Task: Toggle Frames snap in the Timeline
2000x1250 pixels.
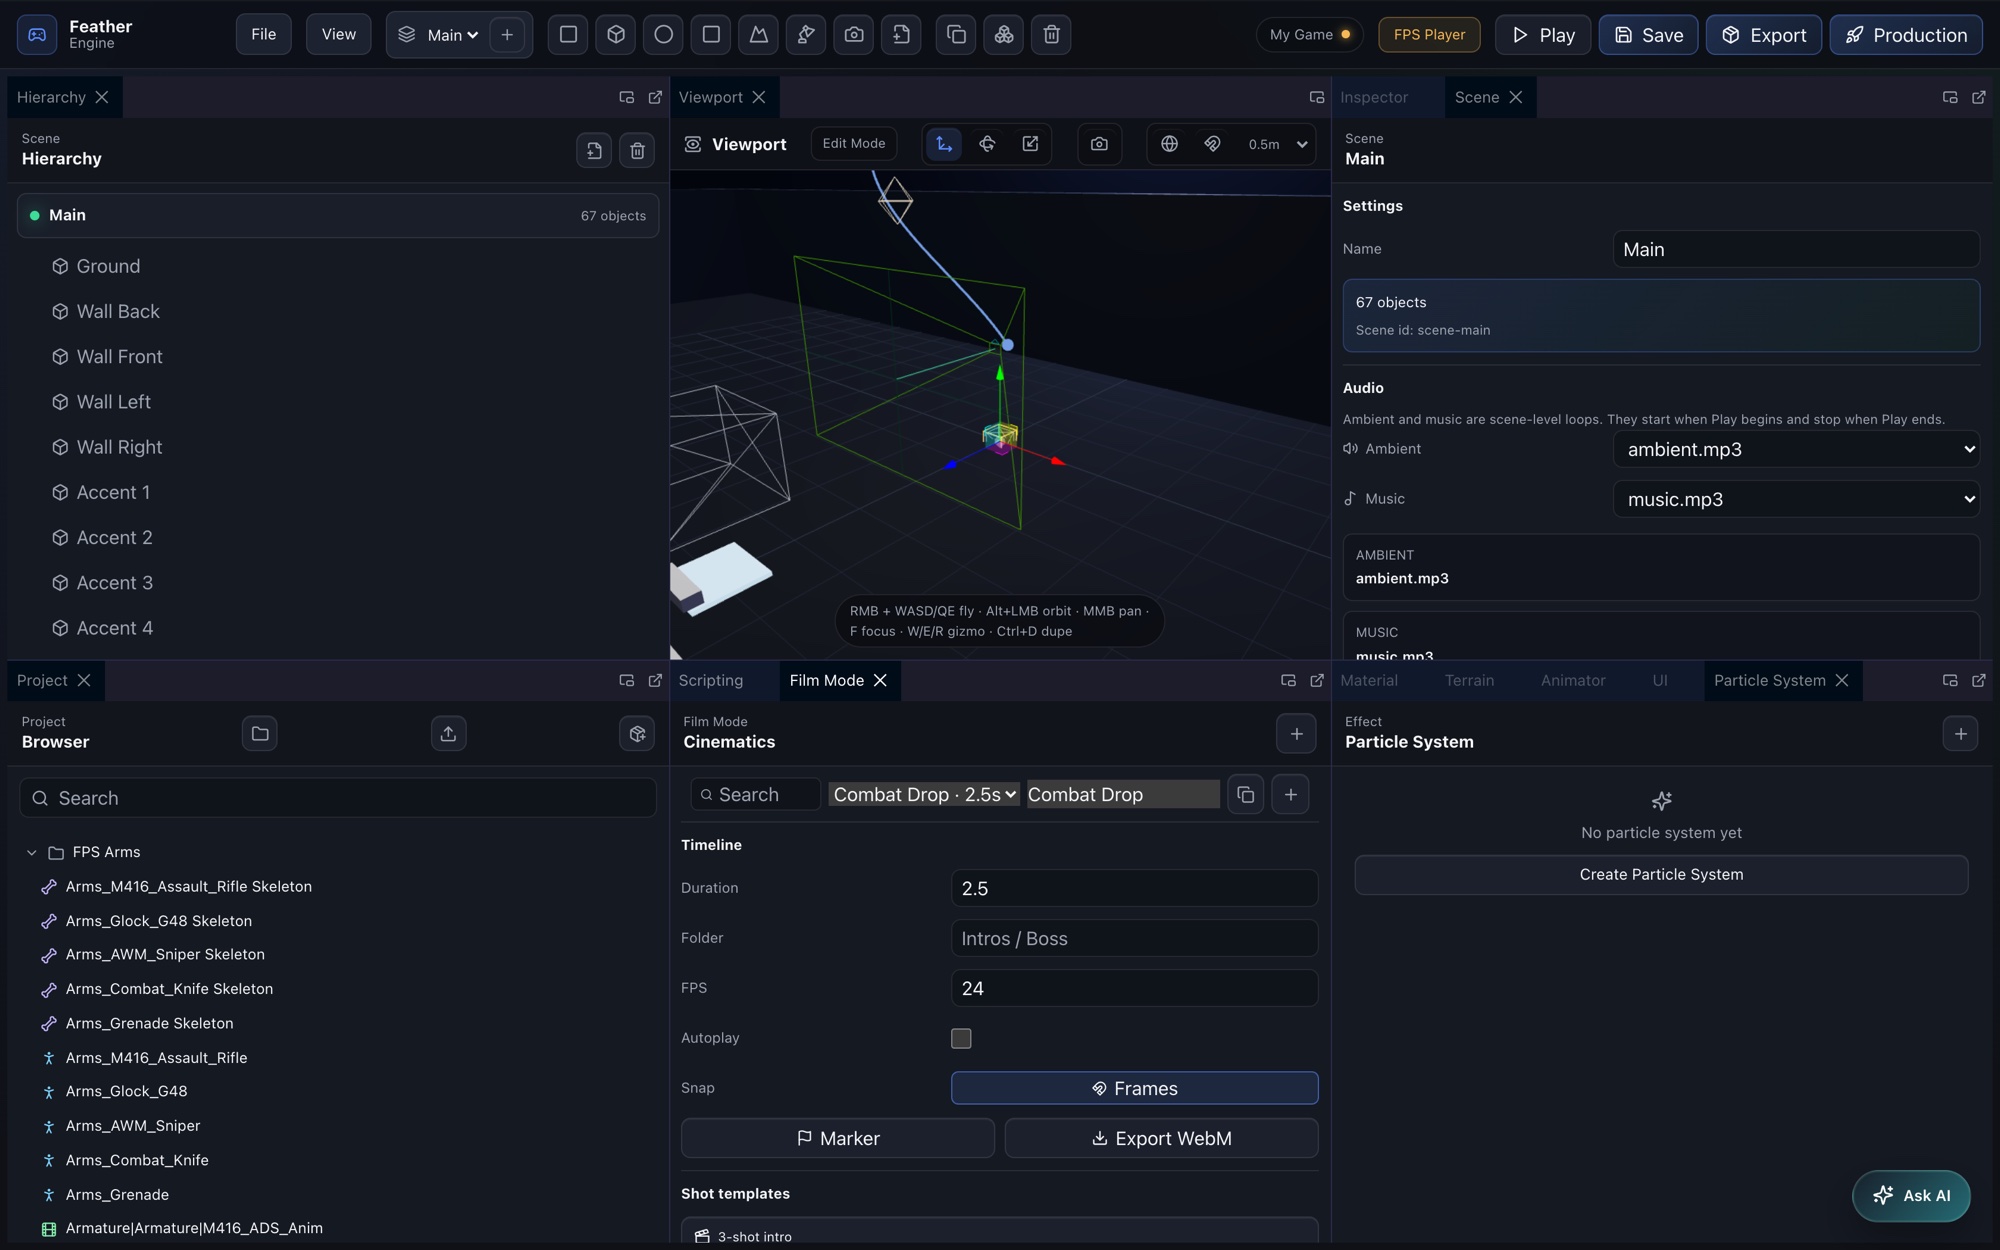Action: tap(1134, 1088)
